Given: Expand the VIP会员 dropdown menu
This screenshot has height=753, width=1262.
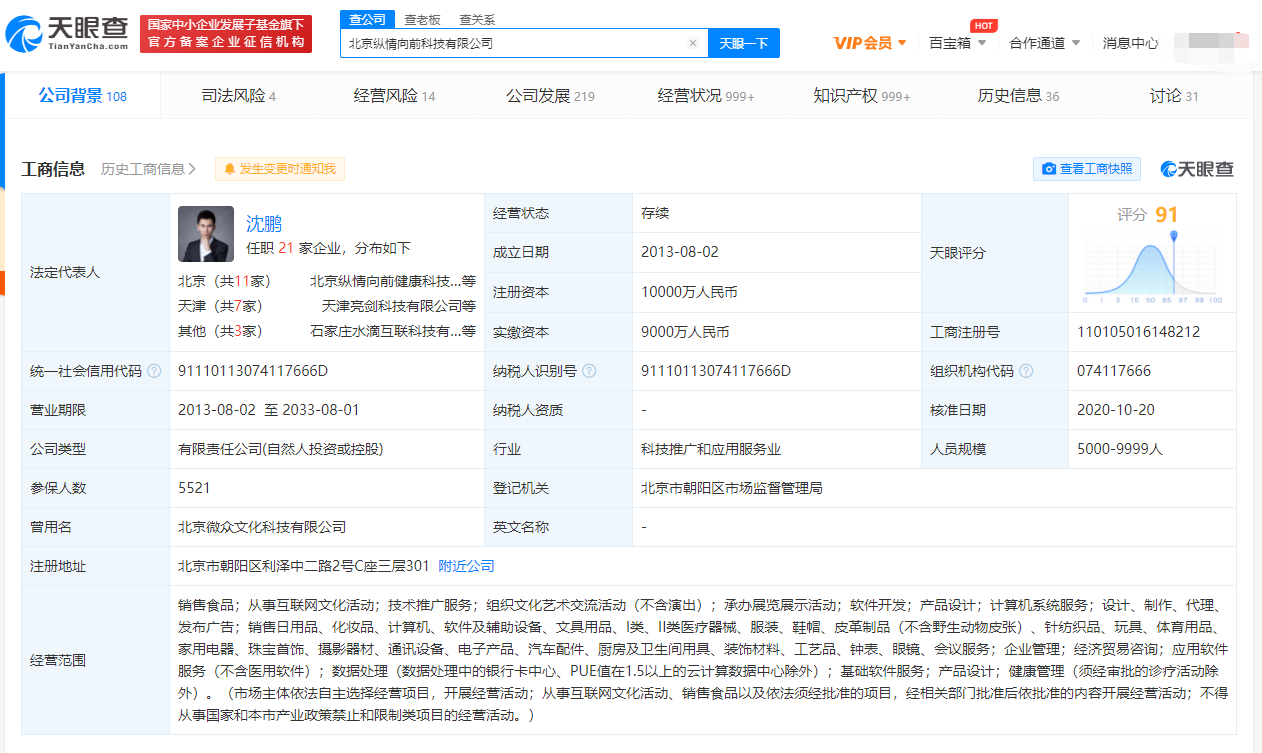Looking at the screenshot, I should click(x=870, y=43).
